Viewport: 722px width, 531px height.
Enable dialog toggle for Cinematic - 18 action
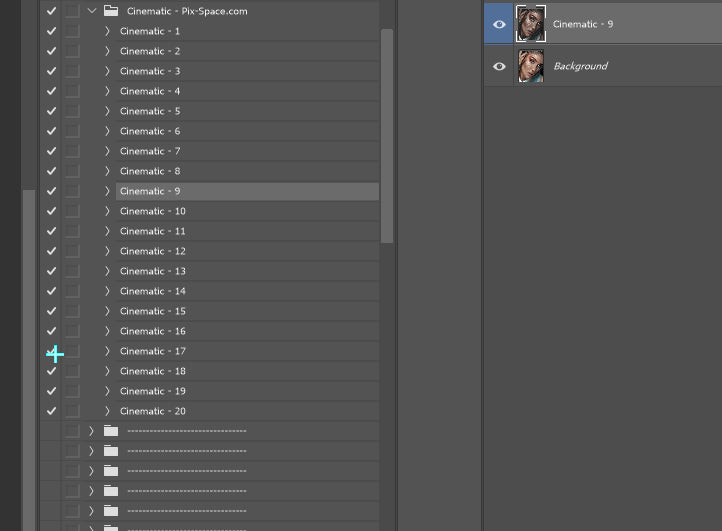[72, 371]
